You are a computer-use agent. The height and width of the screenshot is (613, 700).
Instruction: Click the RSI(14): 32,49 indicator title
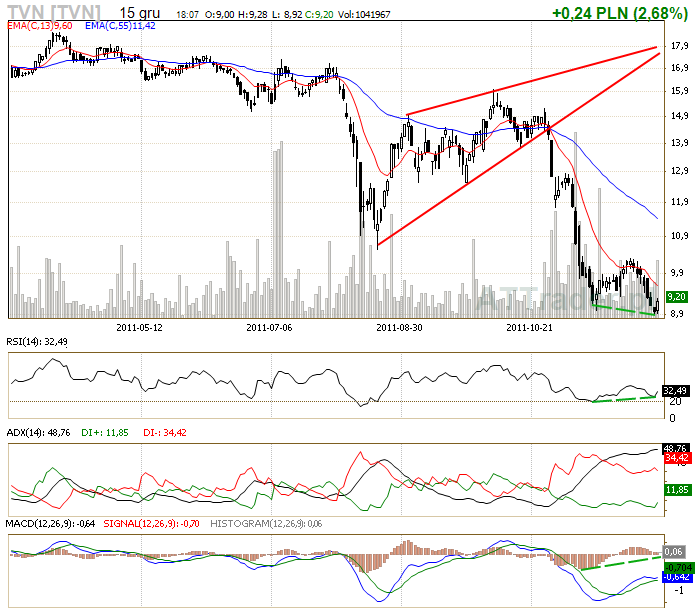37,342
